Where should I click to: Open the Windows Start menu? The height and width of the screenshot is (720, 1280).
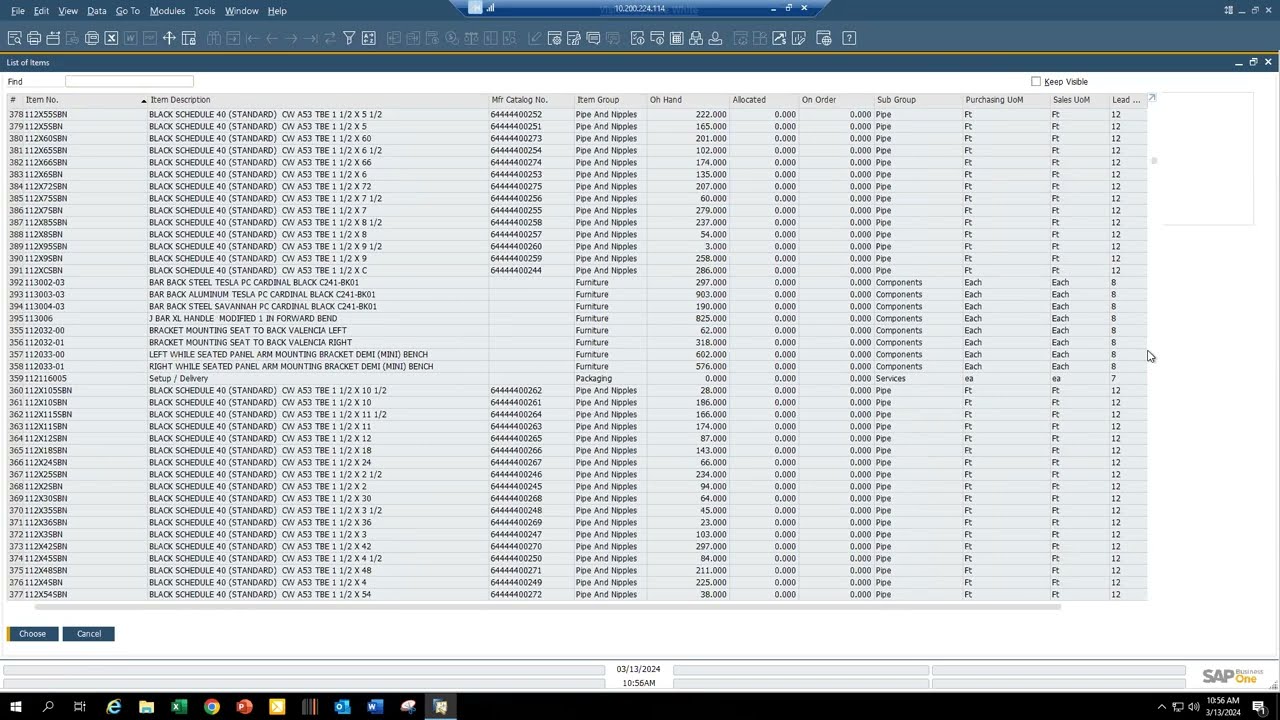pyautogui.click(x=16, y=707)
